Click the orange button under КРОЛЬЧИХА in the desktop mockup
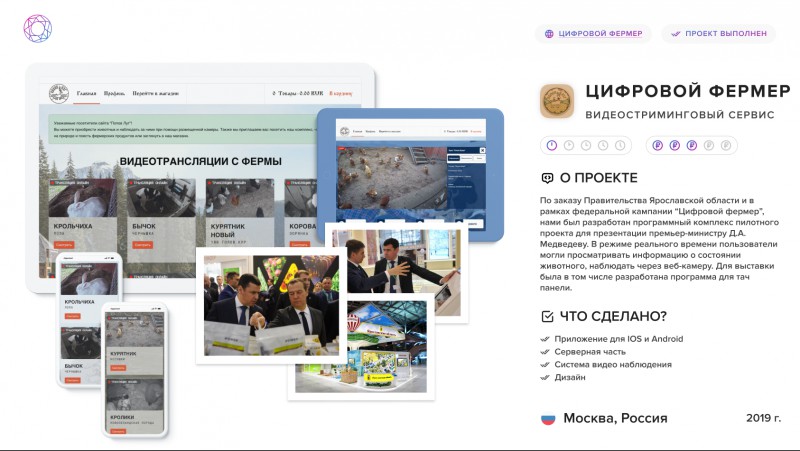 [63, 245]
